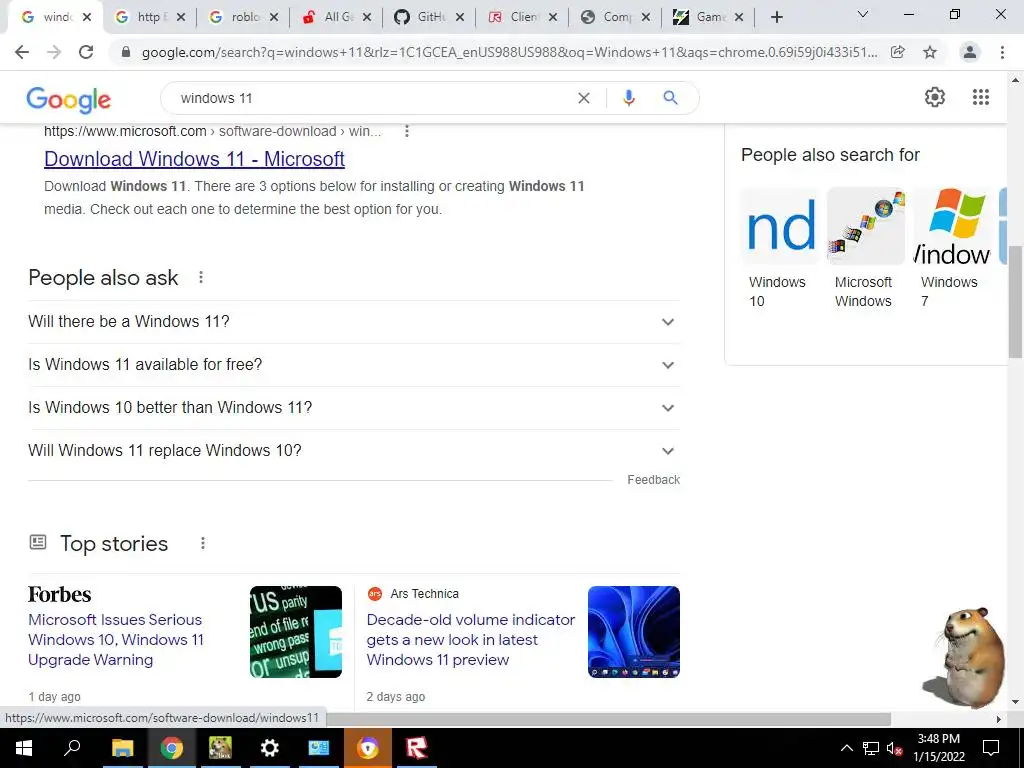1024x768 pixels.
Task: Open the Ars Technica story thumbnail
Action: (x=633, y=632)
